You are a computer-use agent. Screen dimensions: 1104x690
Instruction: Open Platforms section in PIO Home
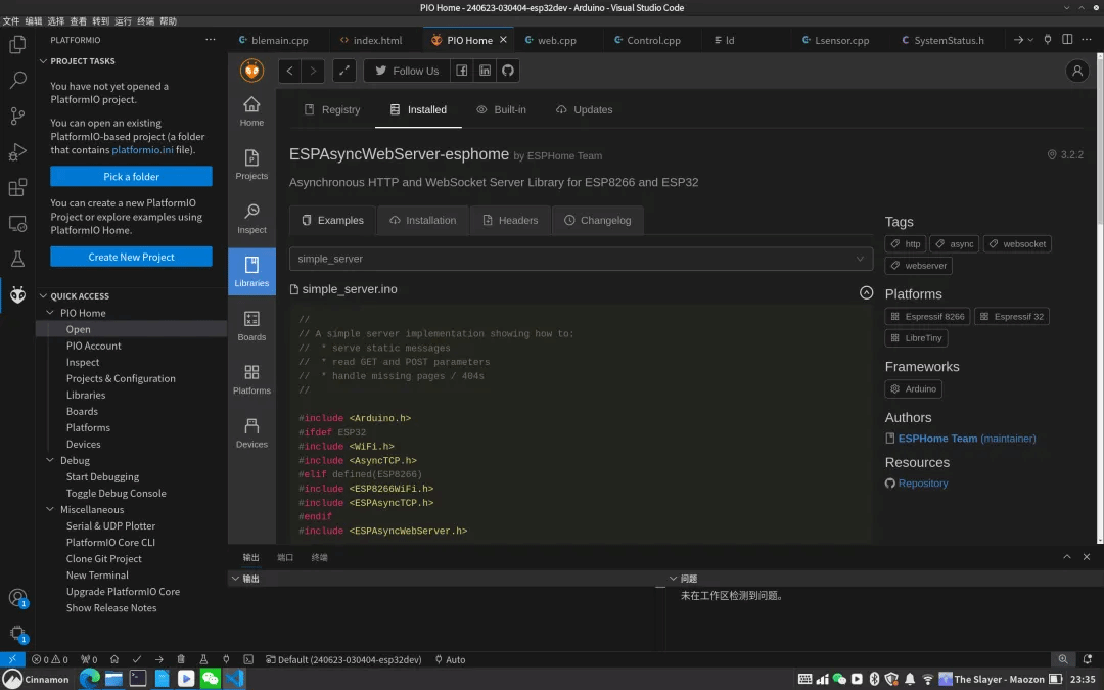pyautogui.click(x=251, y=379)
